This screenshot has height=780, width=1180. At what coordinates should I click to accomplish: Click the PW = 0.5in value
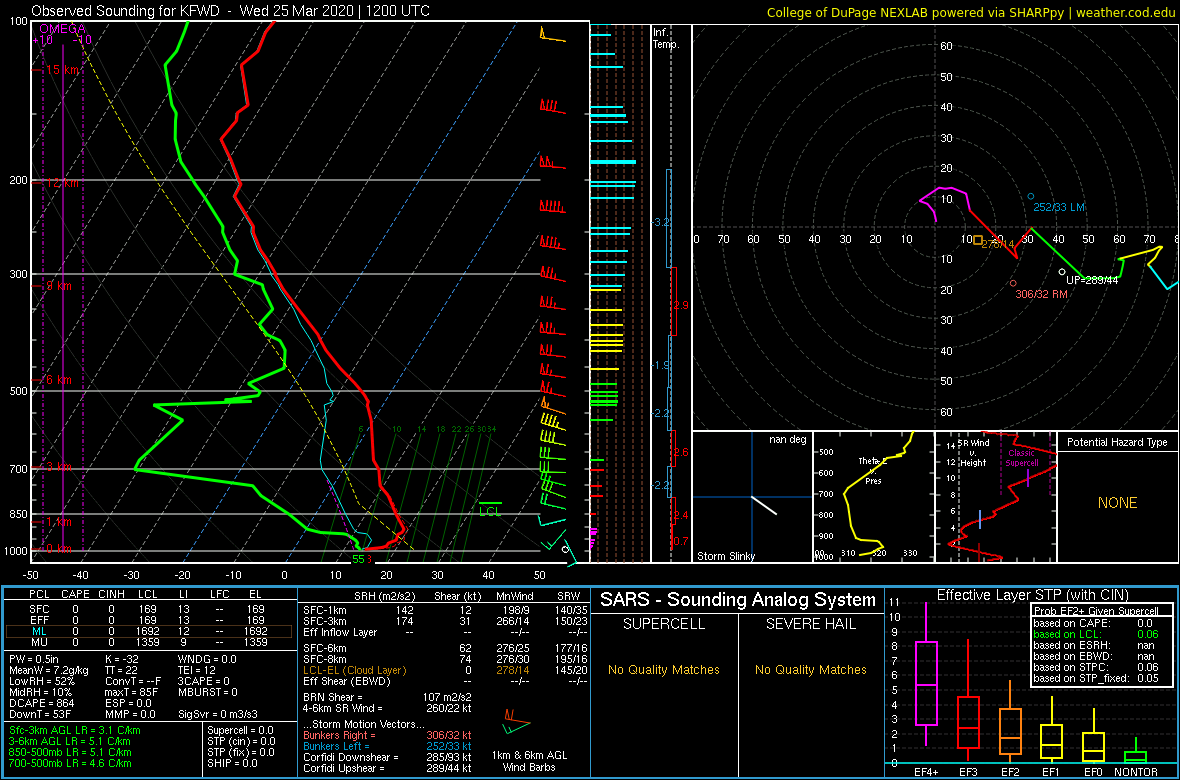(x=36, y=659)
